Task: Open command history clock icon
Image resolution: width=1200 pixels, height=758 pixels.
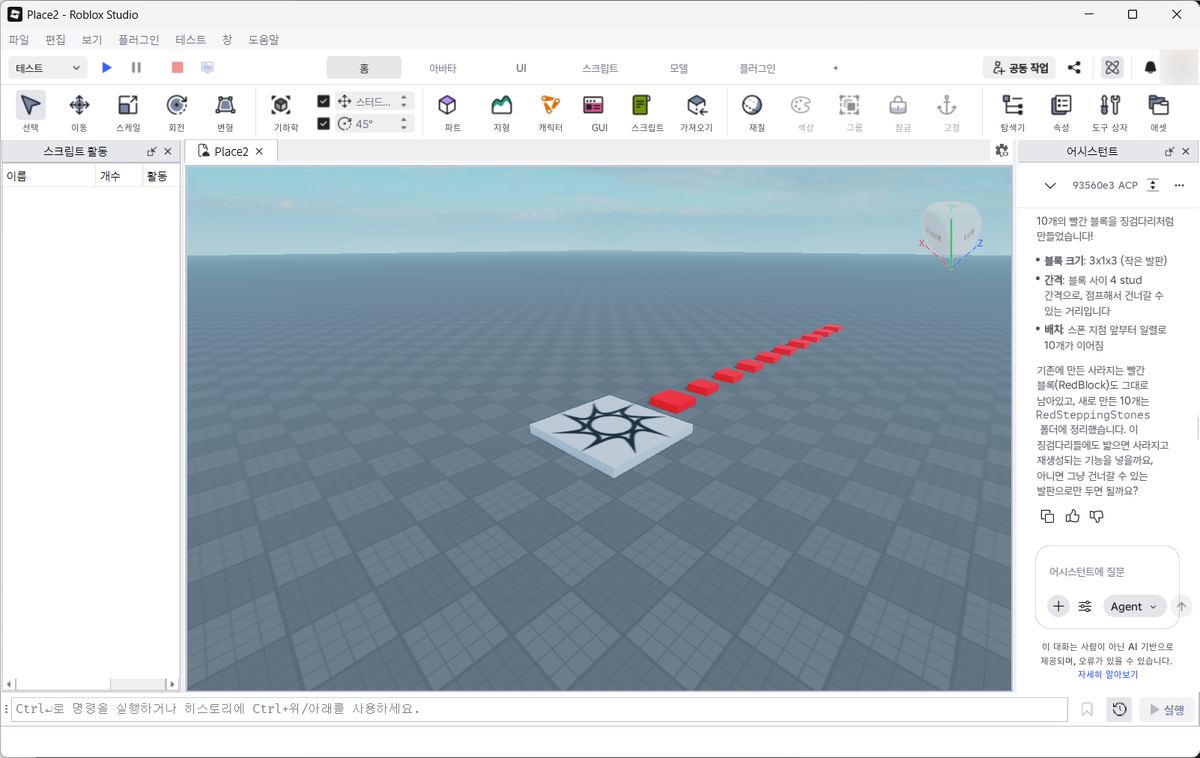Action: click(1119, 709)
